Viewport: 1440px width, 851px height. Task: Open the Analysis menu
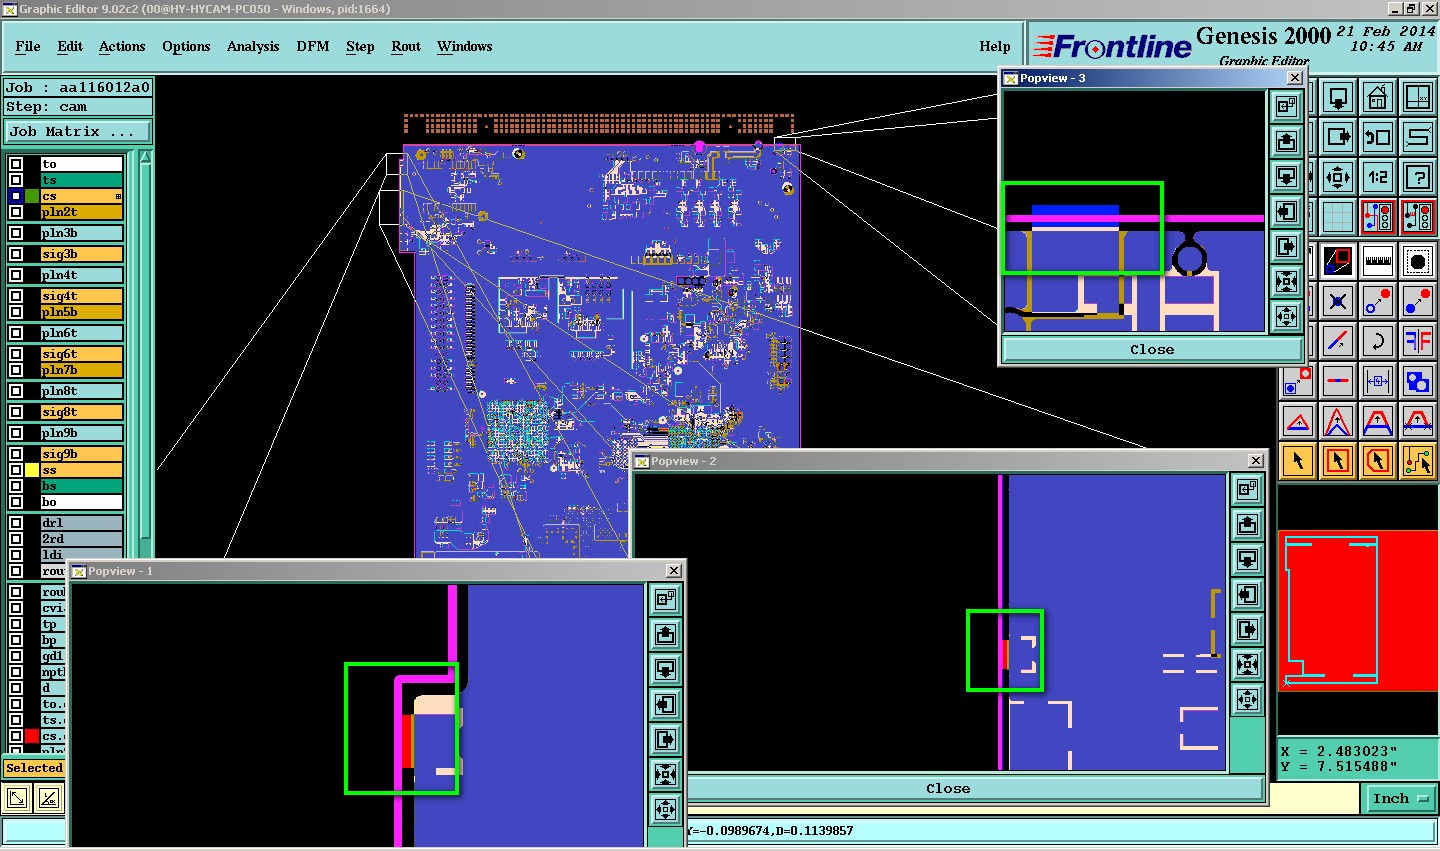pos(253,46)
